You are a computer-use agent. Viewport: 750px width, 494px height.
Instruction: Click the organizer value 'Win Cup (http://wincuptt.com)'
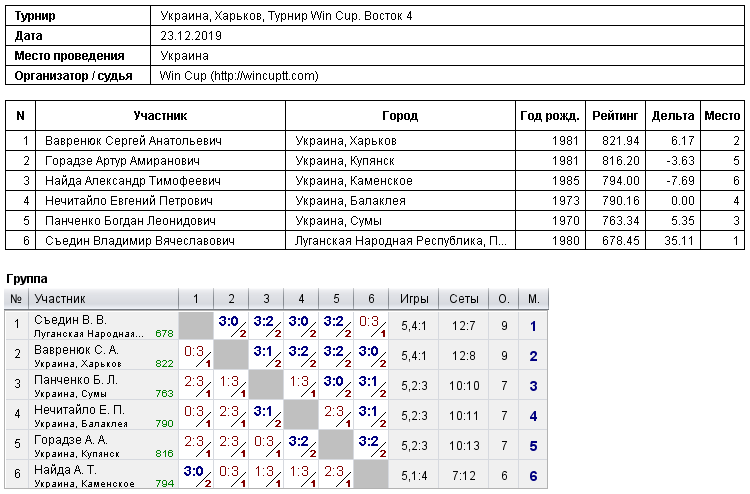pyautogui.click(x=239, y=76)
